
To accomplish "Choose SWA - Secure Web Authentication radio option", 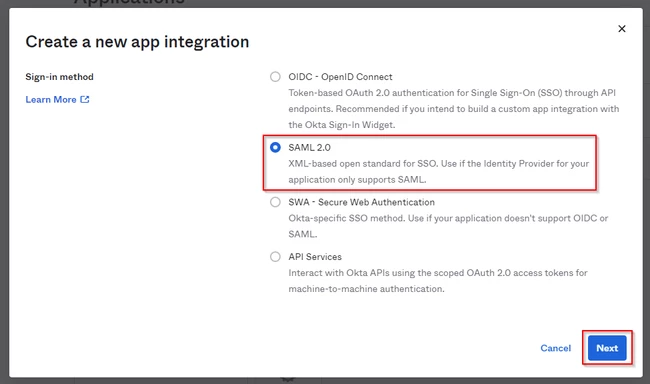I will (x=275, y=202).
